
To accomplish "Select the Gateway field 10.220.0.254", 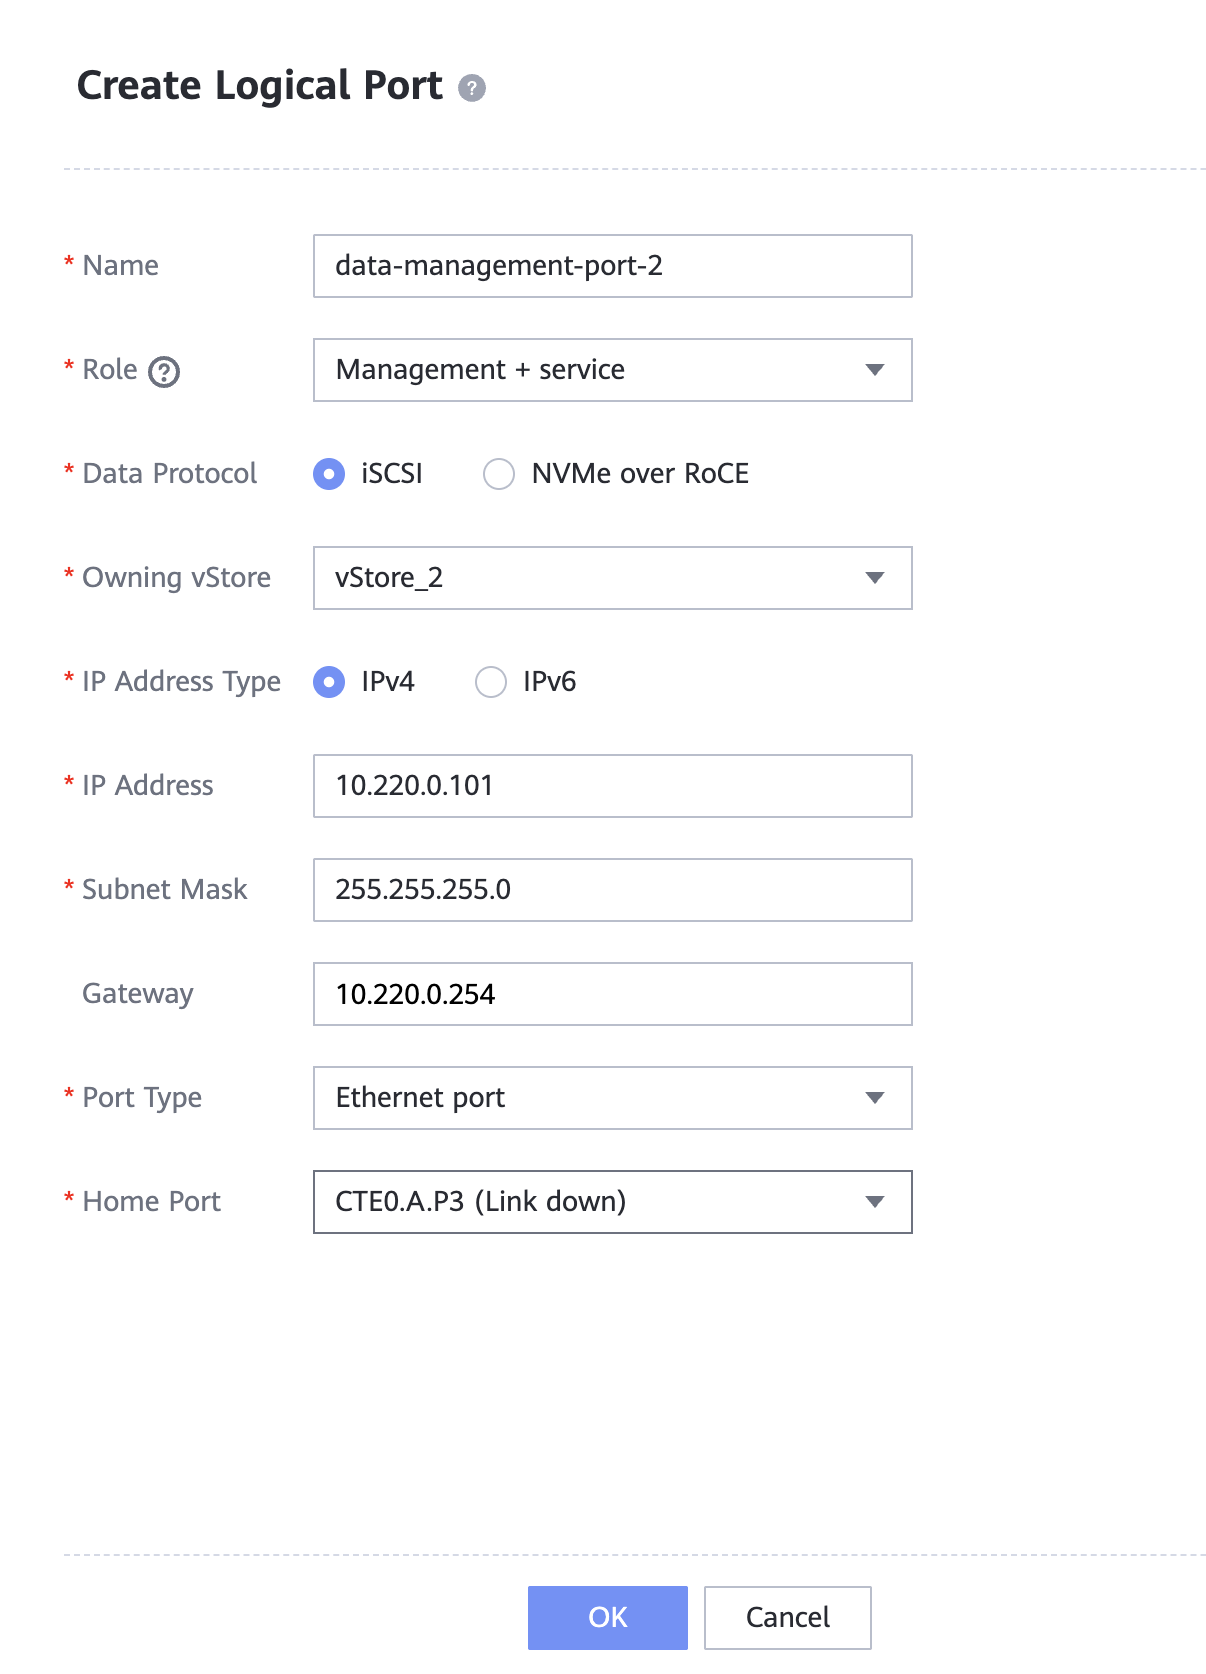I will point(612,994).
